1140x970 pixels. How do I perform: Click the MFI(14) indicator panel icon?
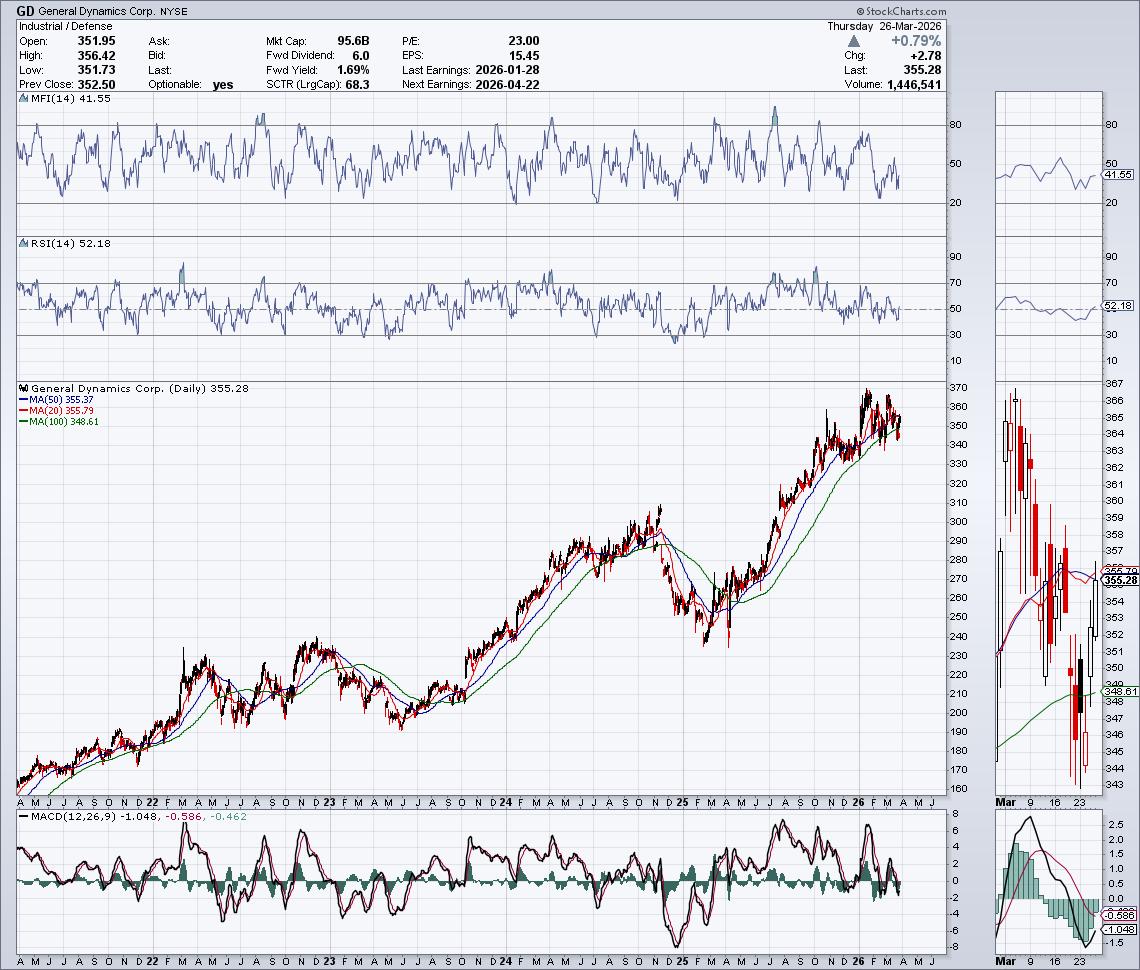tap(24, 98)
